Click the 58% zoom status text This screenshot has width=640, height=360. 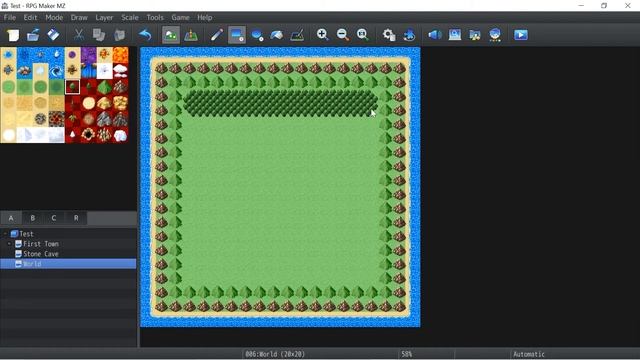click(x=407, y=354)
